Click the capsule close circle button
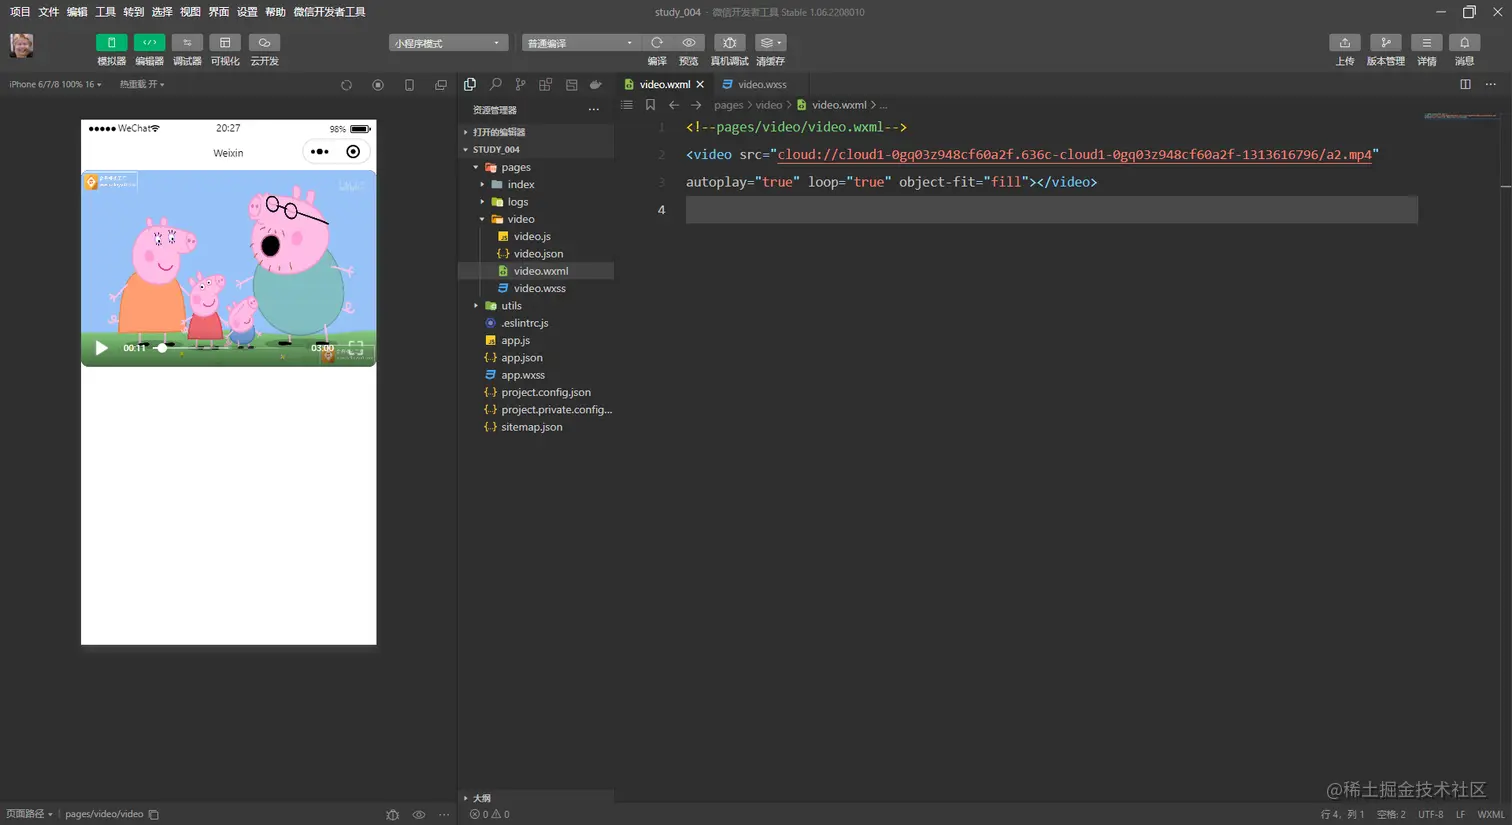Image resolution: width=1512 pixels, height=825 pixels. (x=353, y=152)
